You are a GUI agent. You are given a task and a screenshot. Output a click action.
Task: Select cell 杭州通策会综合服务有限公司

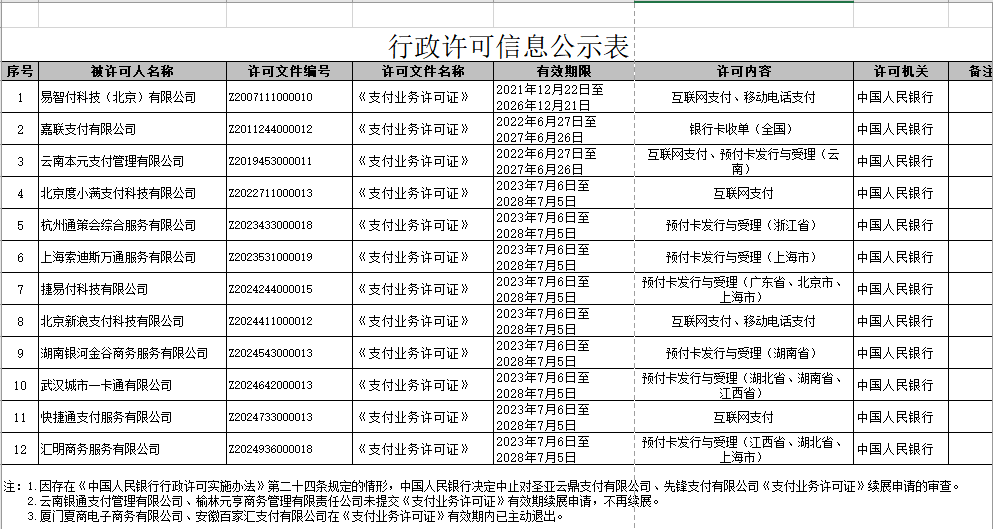coord(132,225)
